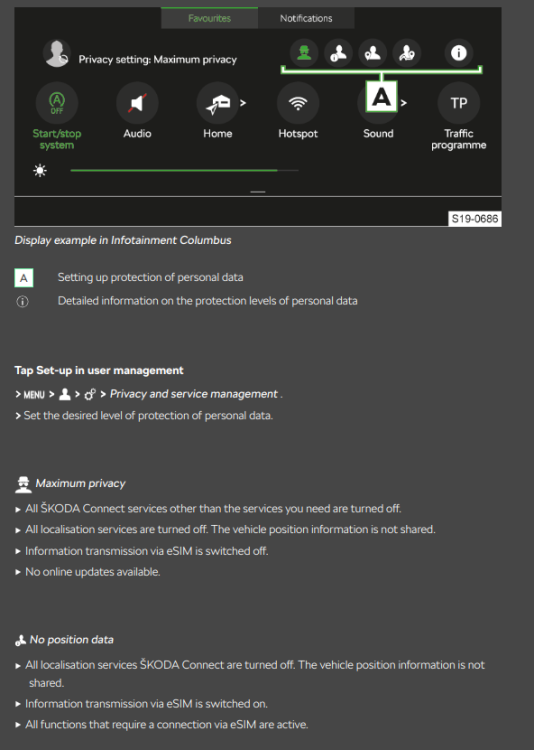Click the brightness sun icon
534x750 pixels.
(40, 170)
